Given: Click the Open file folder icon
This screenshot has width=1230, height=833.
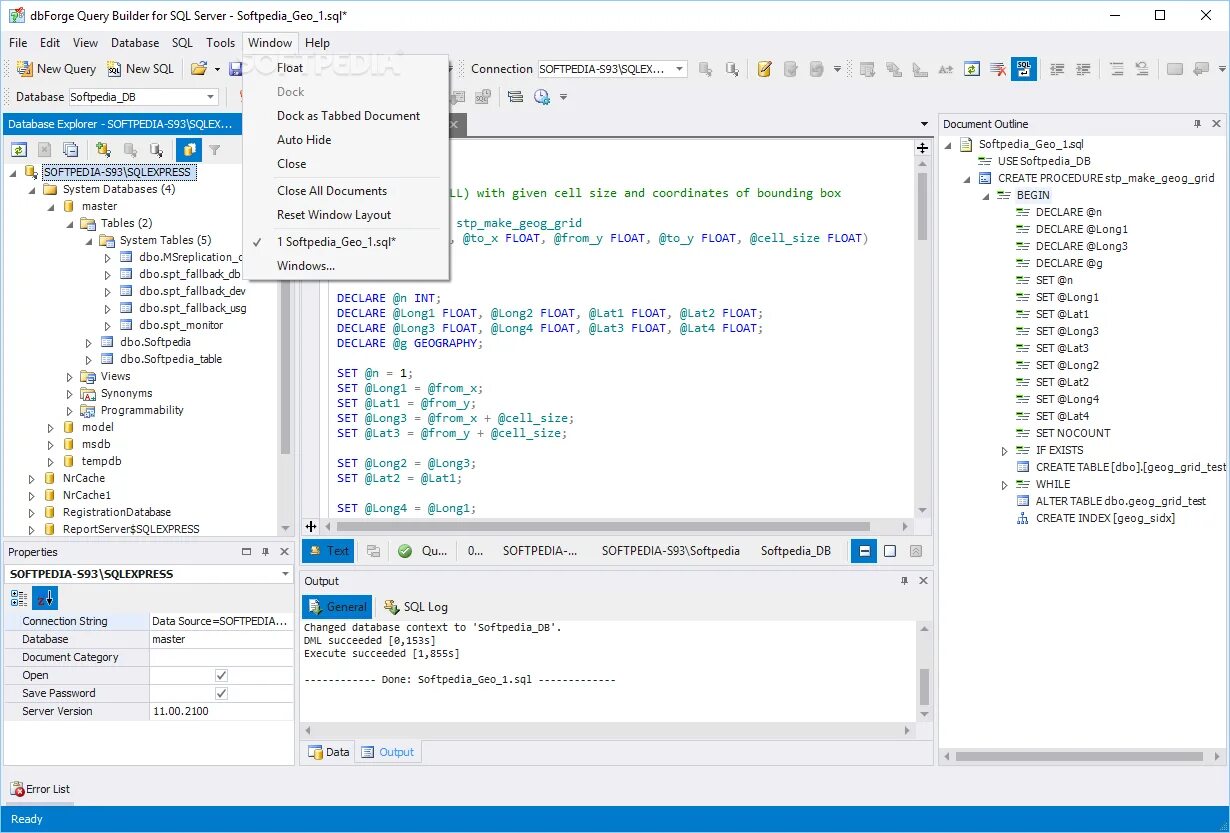Looking at the screenshot, I should pos(198,69).
